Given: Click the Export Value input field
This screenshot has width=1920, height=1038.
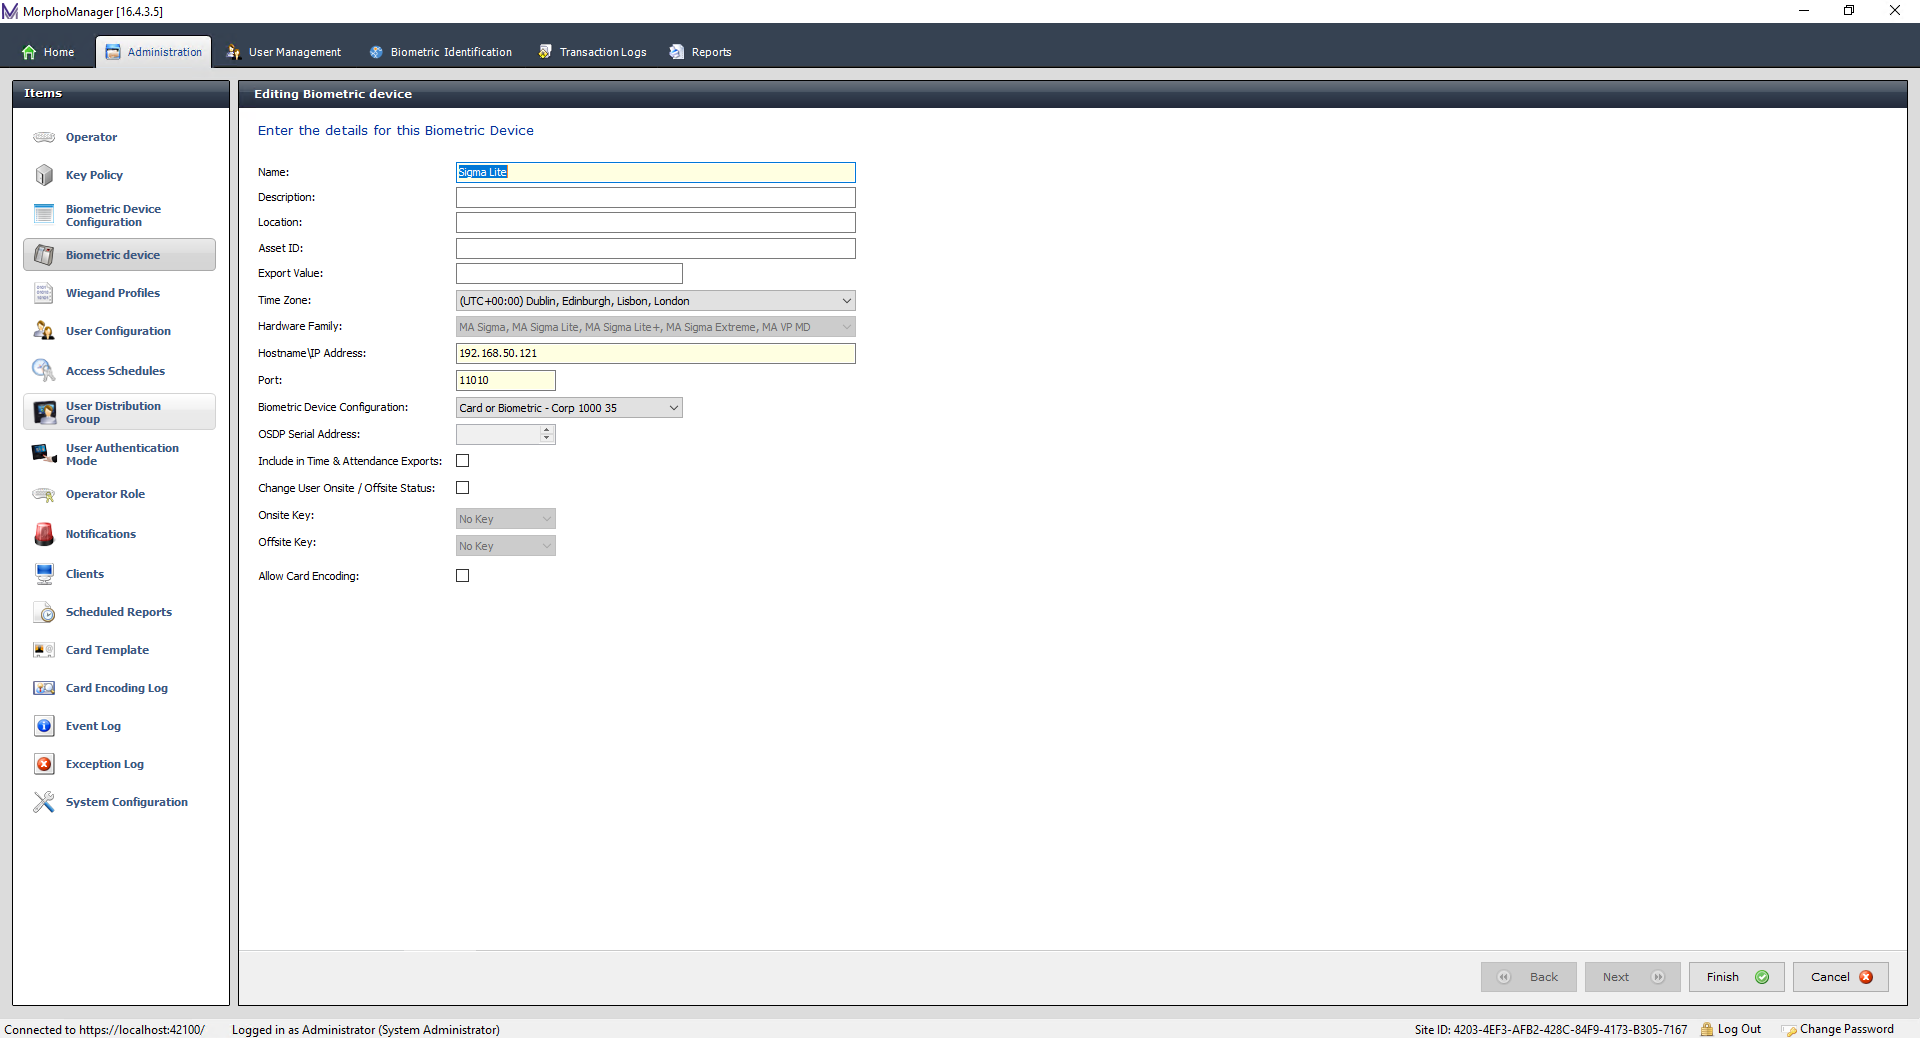Looking at the screenshot, I should pyautogui.click(x=569, y=274).
